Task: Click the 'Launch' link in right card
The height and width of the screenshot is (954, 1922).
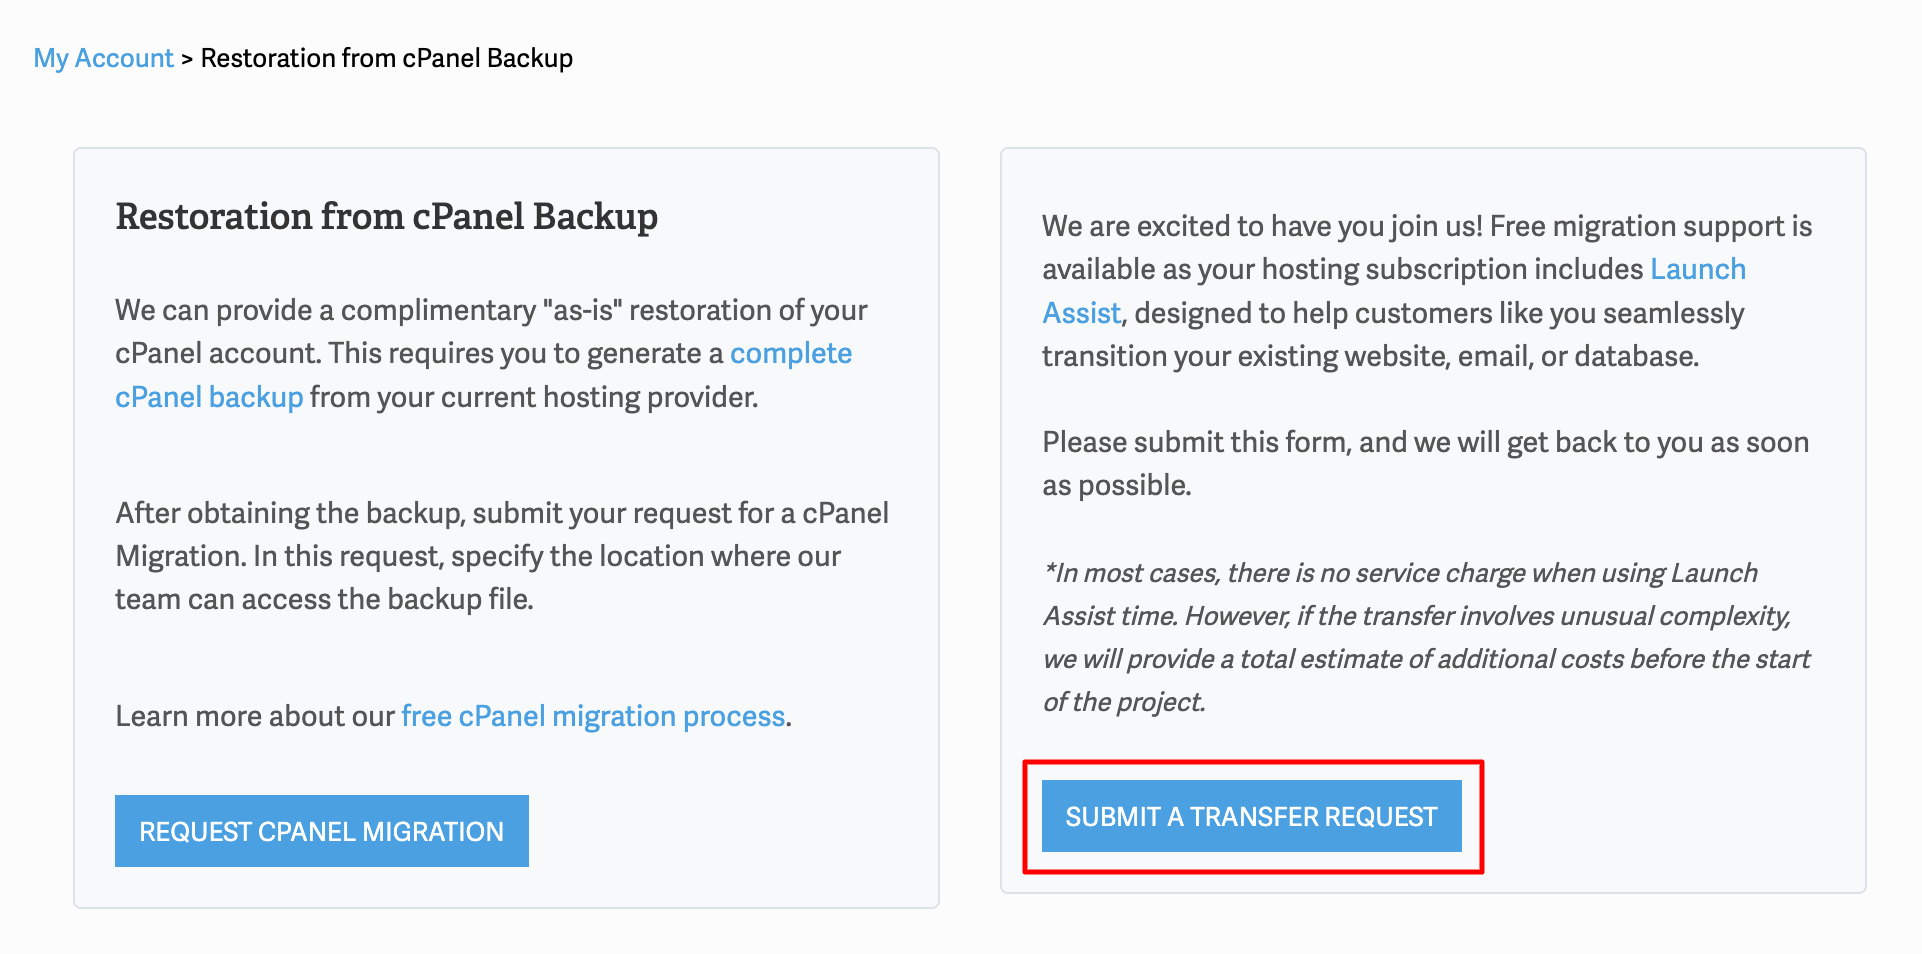Action: click(1697, 269)
